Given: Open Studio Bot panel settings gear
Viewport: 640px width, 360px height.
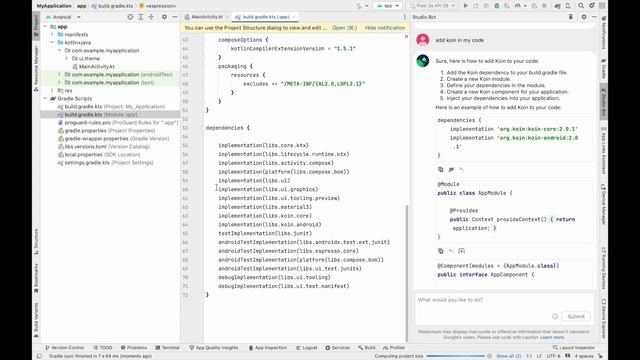Looking at the screenshot, I should point(584,17).
